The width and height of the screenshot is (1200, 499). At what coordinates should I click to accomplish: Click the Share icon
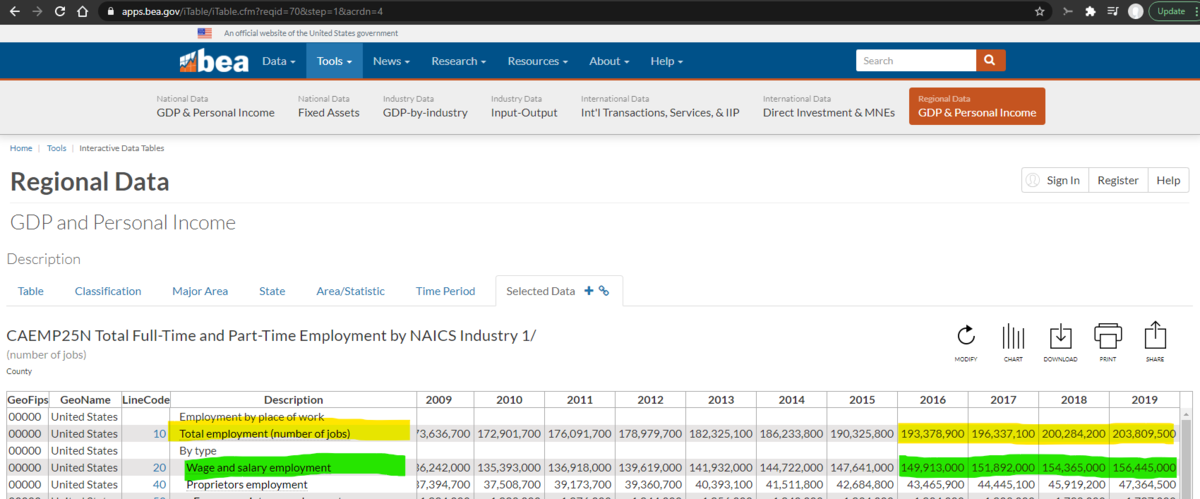(x=1155, y=336)
